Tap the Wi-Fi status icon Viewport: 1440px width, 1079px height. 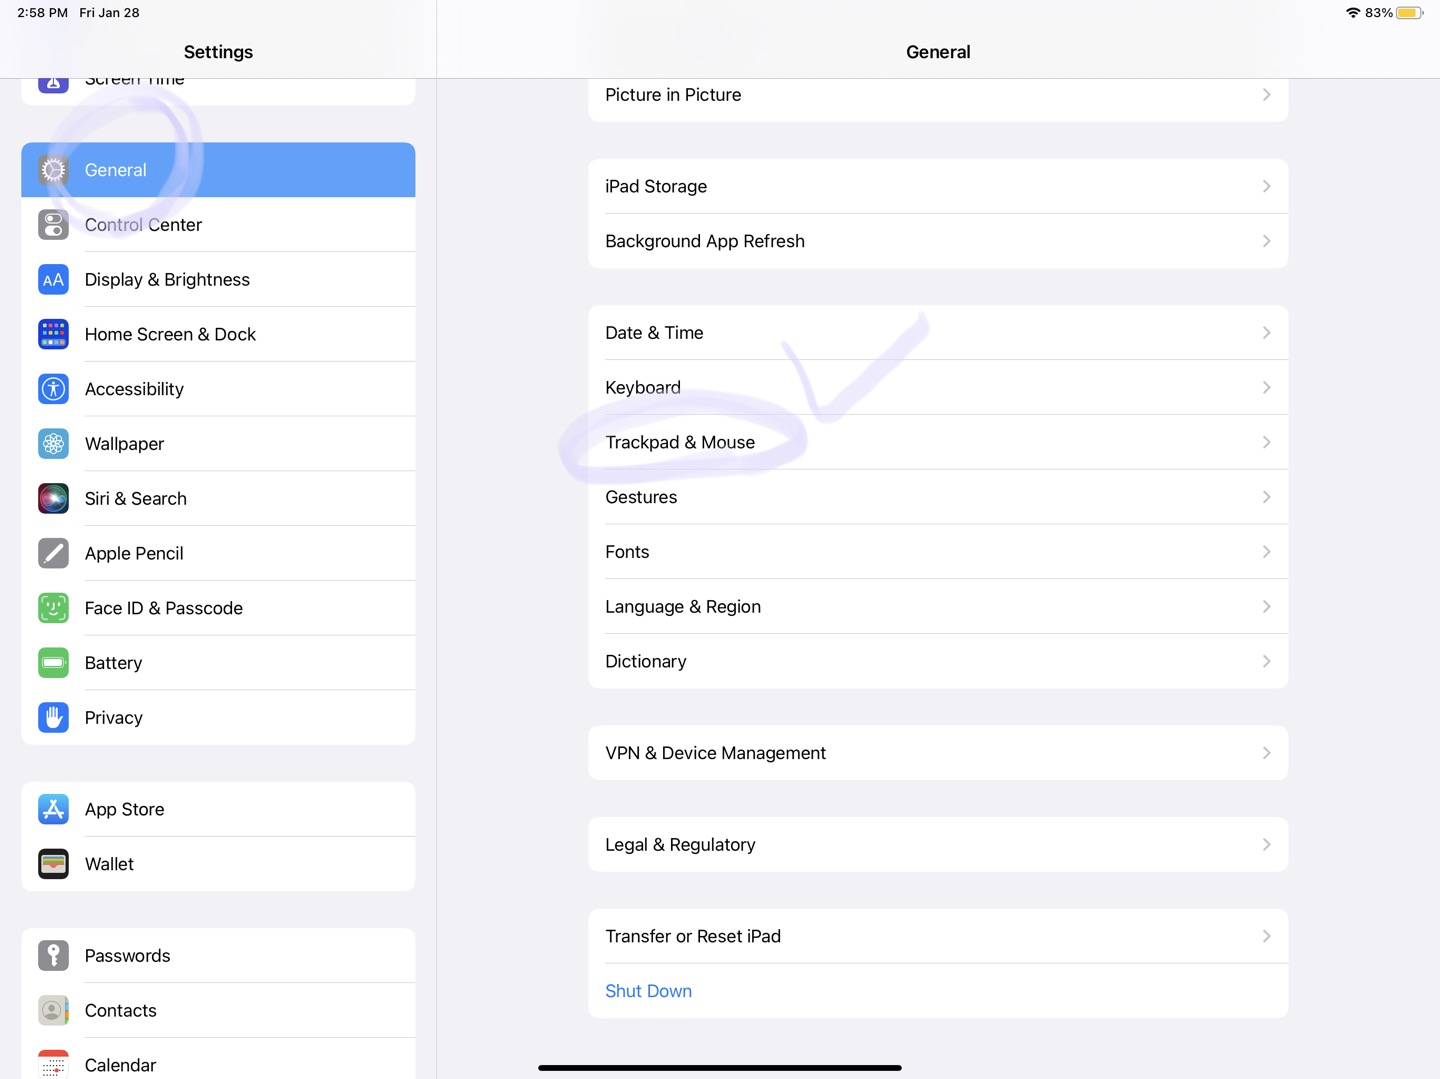pos(1353,13)
